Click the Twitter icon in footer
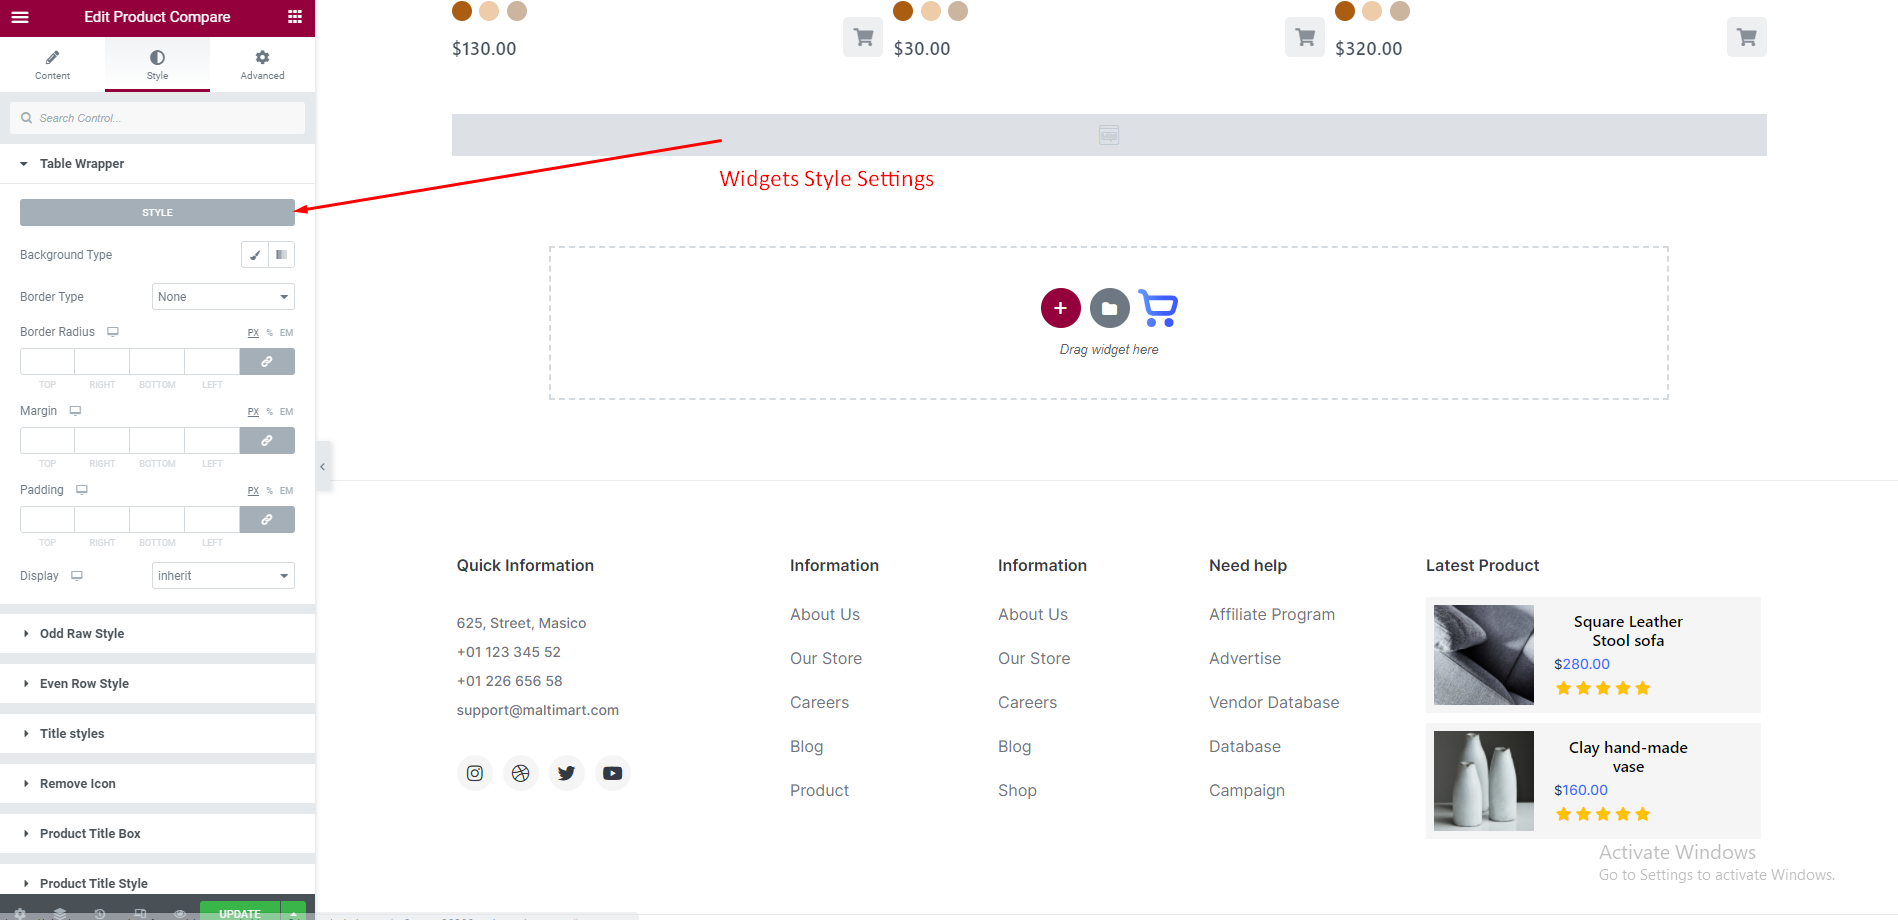 tap(566, 773)
